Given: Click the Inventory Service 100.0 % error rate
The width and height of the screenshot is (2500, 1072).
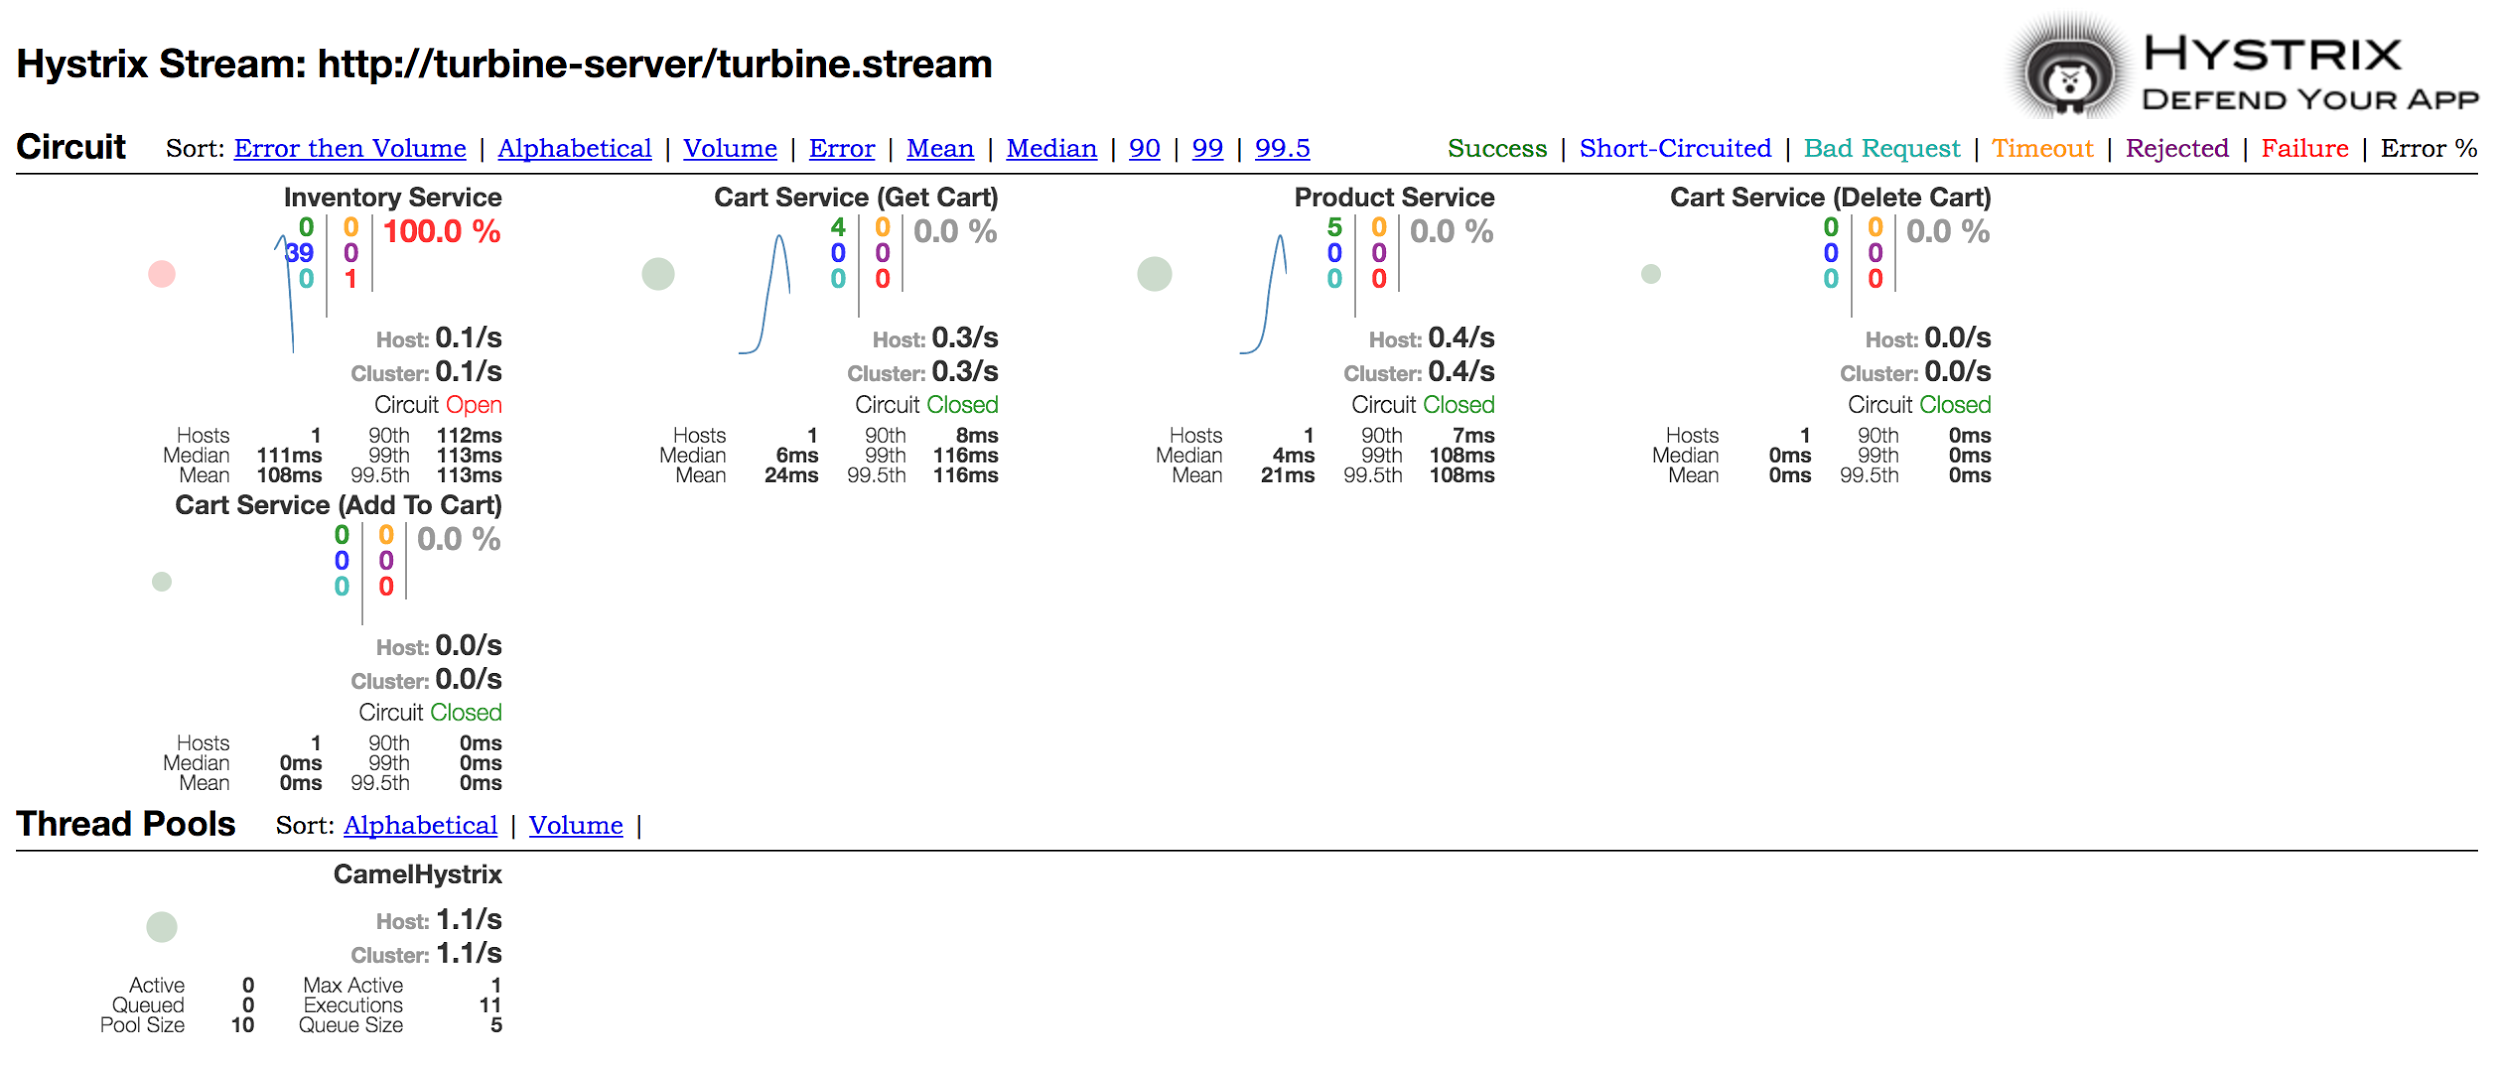Looking at the screenshot, I should (441, 232).
